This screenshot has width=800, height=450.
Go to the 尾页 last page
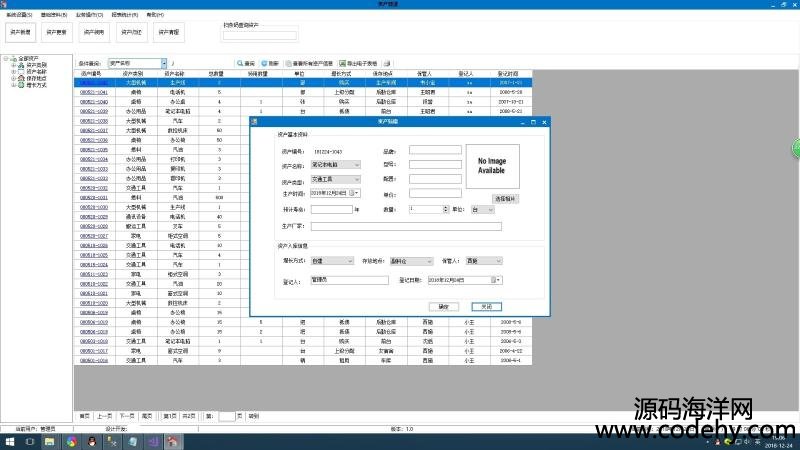coord(147,416)
